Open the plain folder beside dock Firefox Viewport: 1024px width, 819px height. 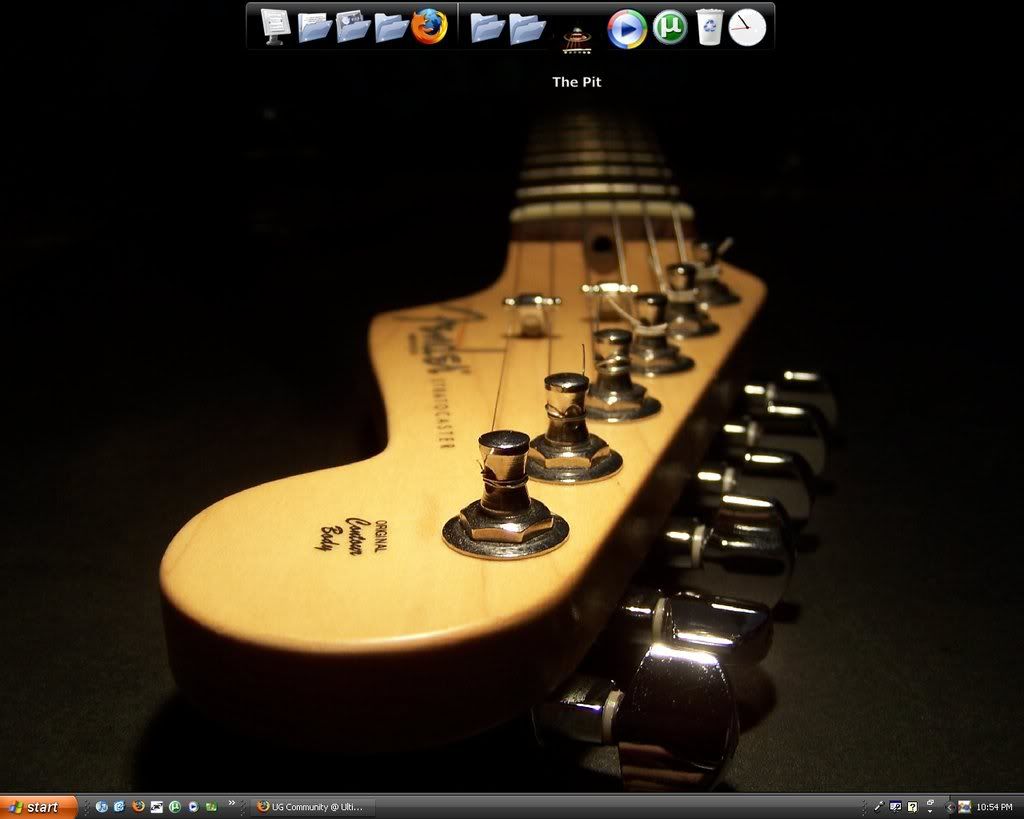[x=392, y=28]
